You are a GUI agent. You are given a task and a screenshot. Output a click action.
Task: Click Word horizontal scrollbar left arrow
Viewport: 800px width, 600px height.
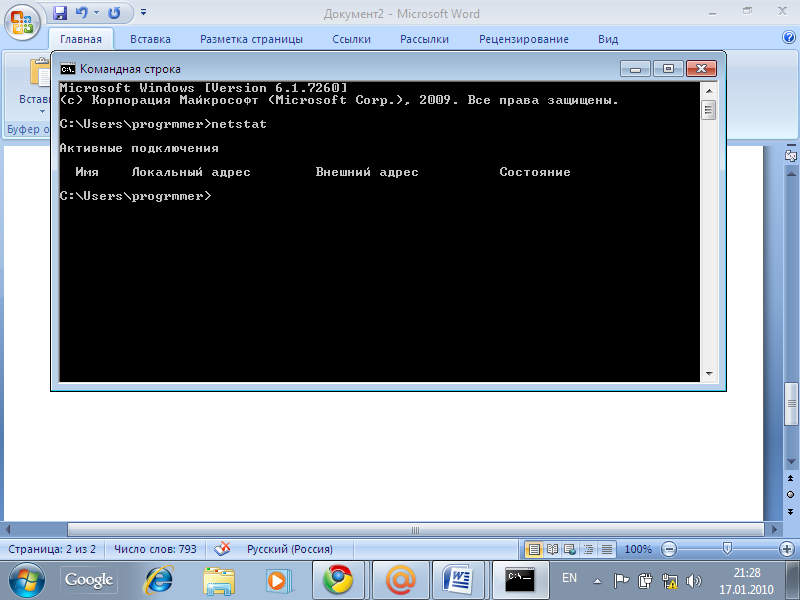7,530
